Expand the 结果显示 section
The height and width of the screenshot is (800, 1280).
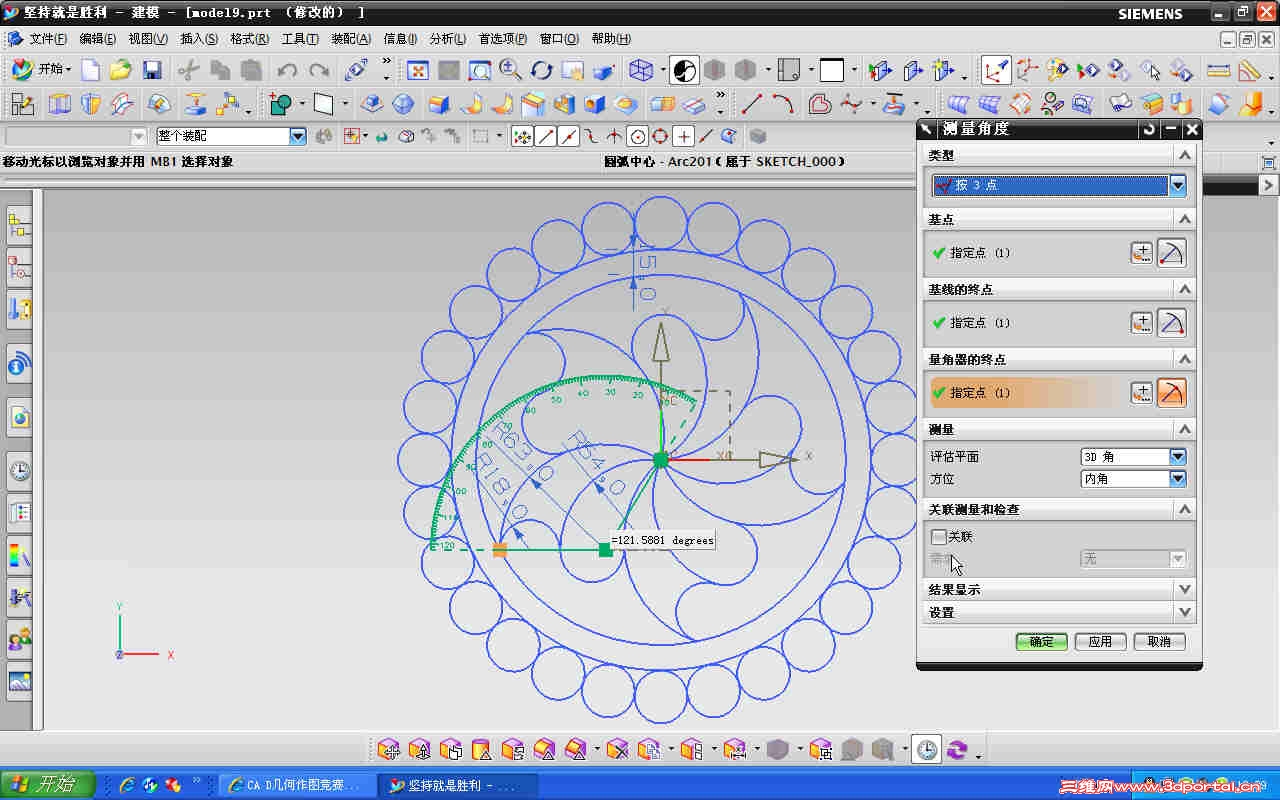(x=1184, y=590)
